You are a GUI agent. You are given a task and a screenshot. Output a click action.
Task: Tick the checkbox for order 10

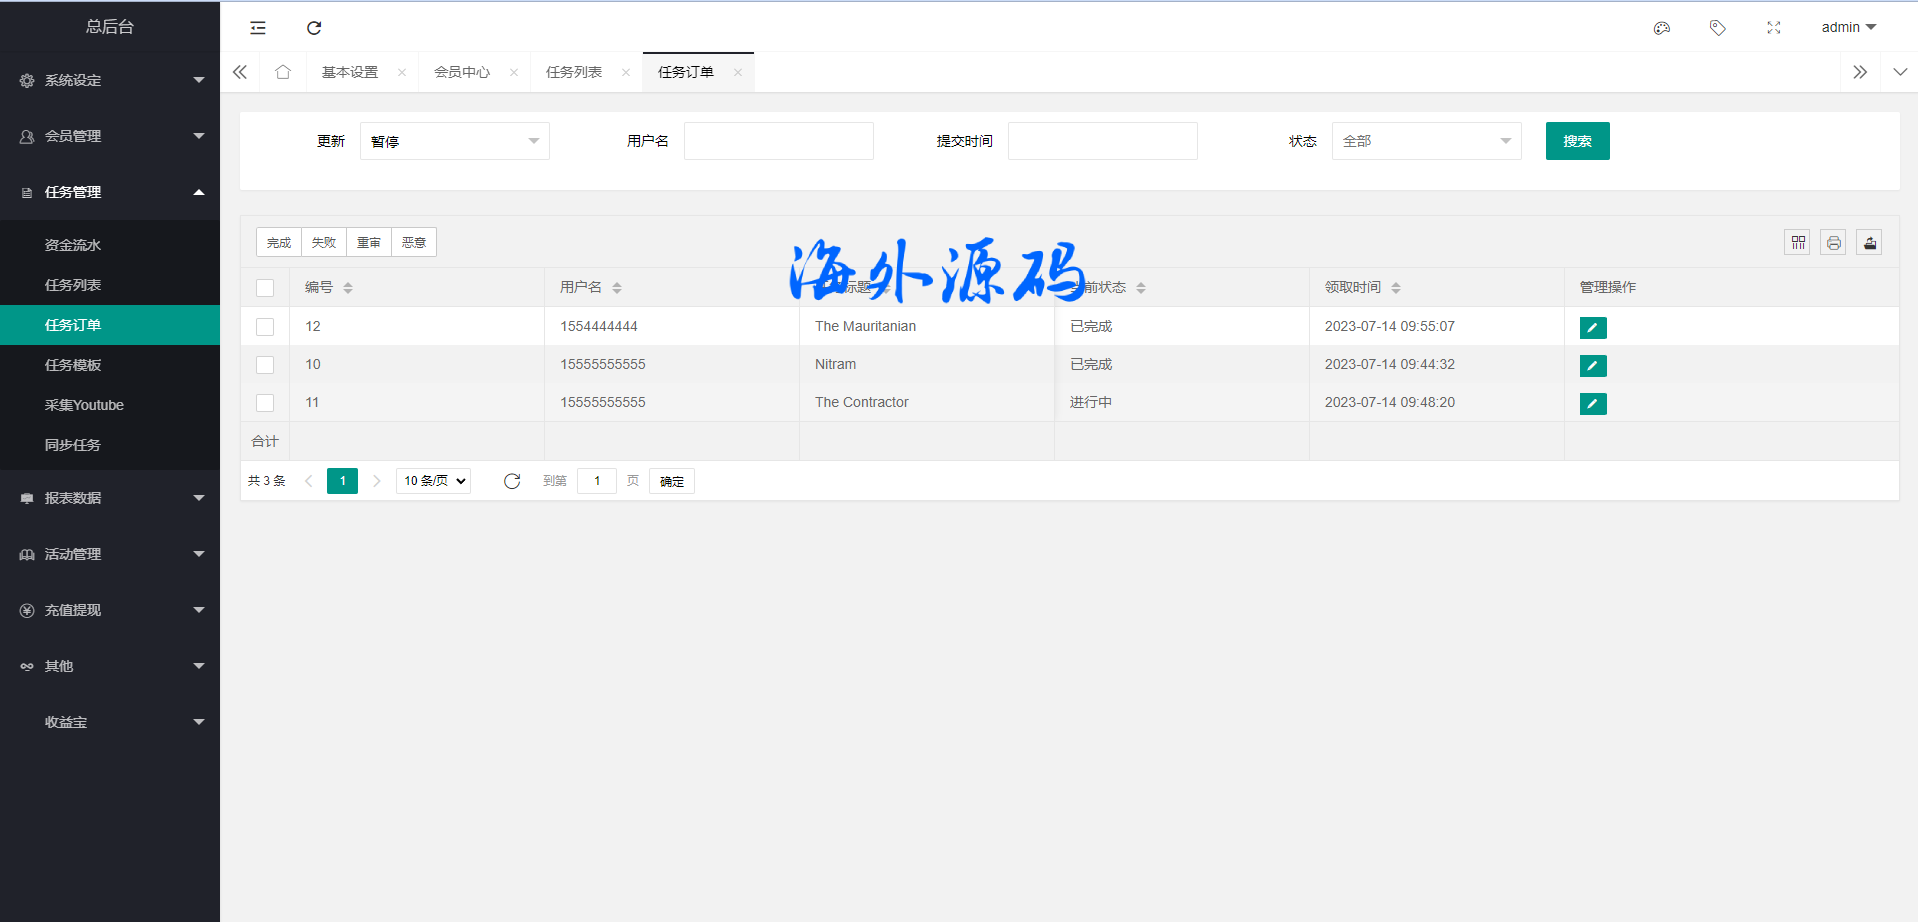pos(265,365)
